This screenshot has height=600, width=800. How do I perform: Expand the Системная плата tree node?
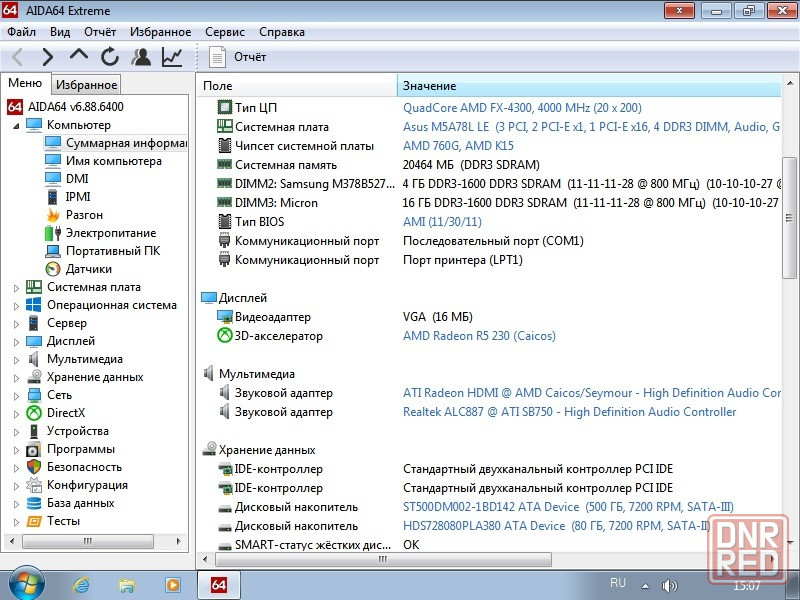(x=16, y=288)
